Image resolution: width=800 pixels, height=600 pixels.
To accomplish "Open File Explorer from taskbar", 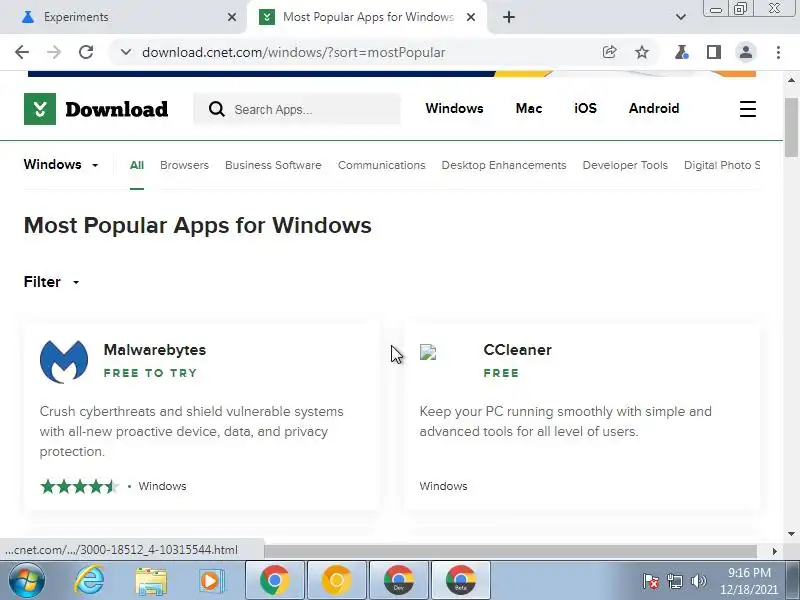I will [x=151, y=581].
